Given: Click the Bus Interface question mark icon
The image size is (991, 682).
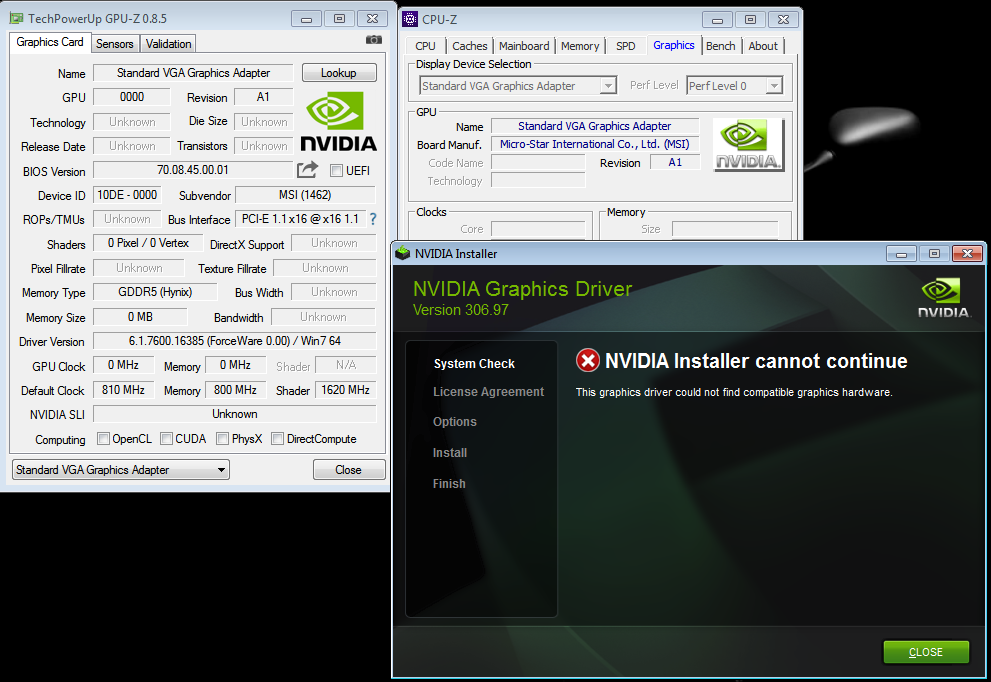Looking at the screenshot, I should (373, 219).
